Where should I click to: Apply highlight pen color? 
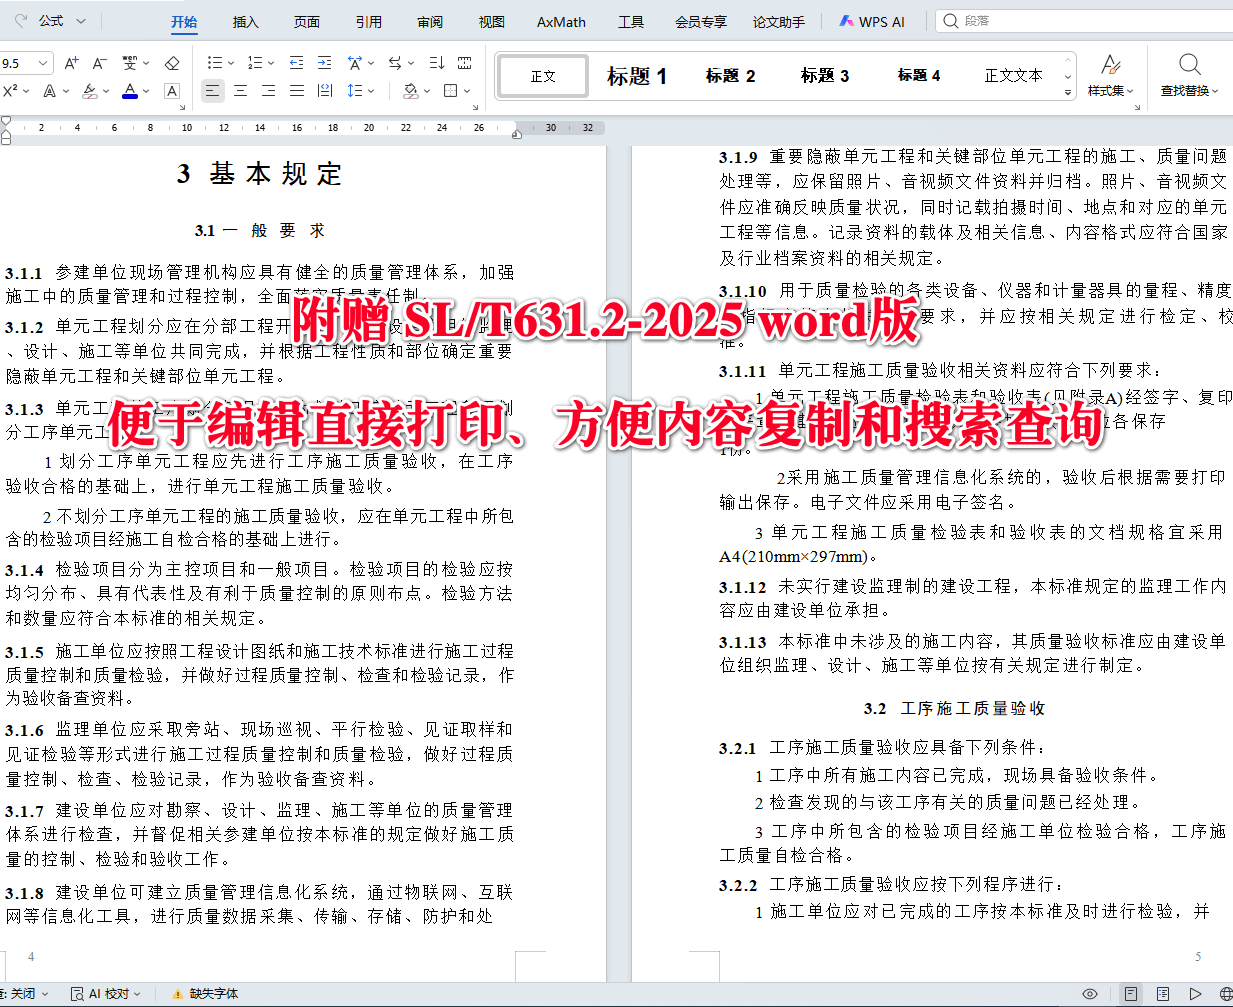coord(90,91)
